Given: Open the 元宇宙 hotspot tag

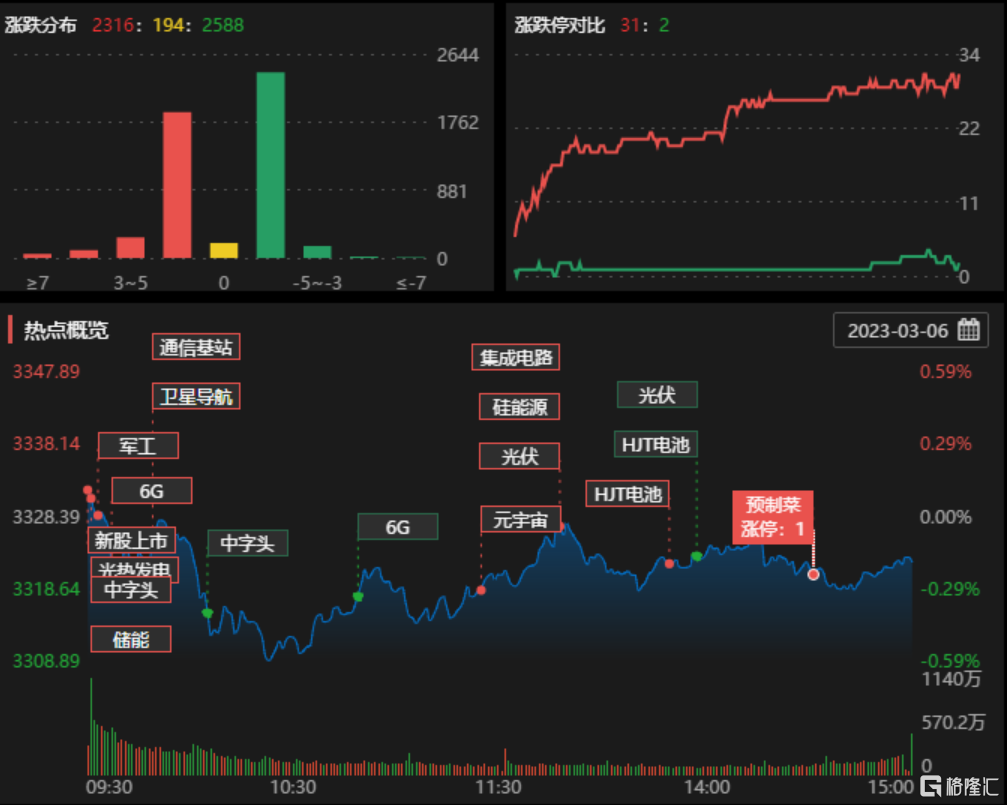Looking at the screenshot, I should pyautogui.click(x=520, y=520).
